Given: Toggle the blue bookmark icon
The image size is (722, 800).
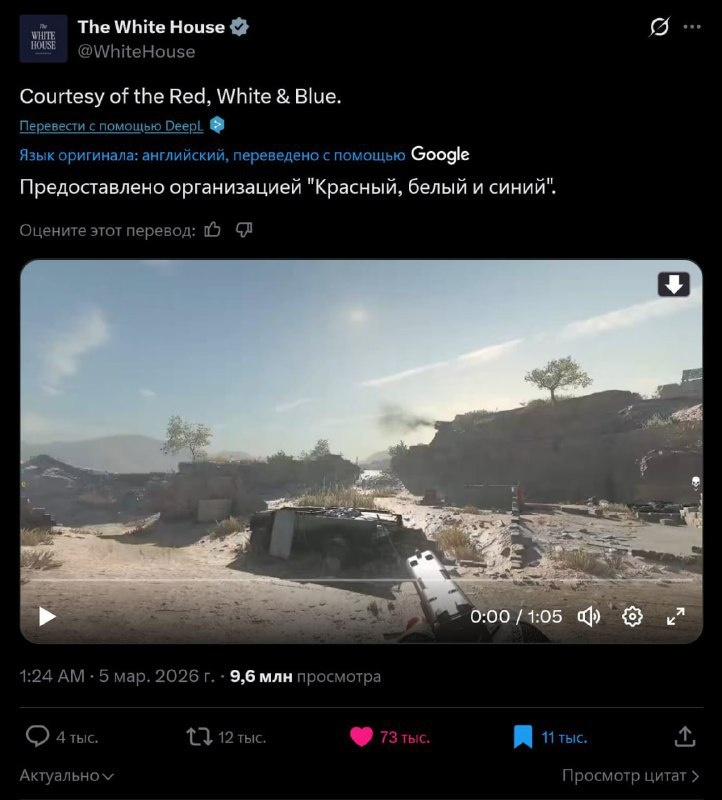Looking at the screenshot, I should click(x=522, y=737).
